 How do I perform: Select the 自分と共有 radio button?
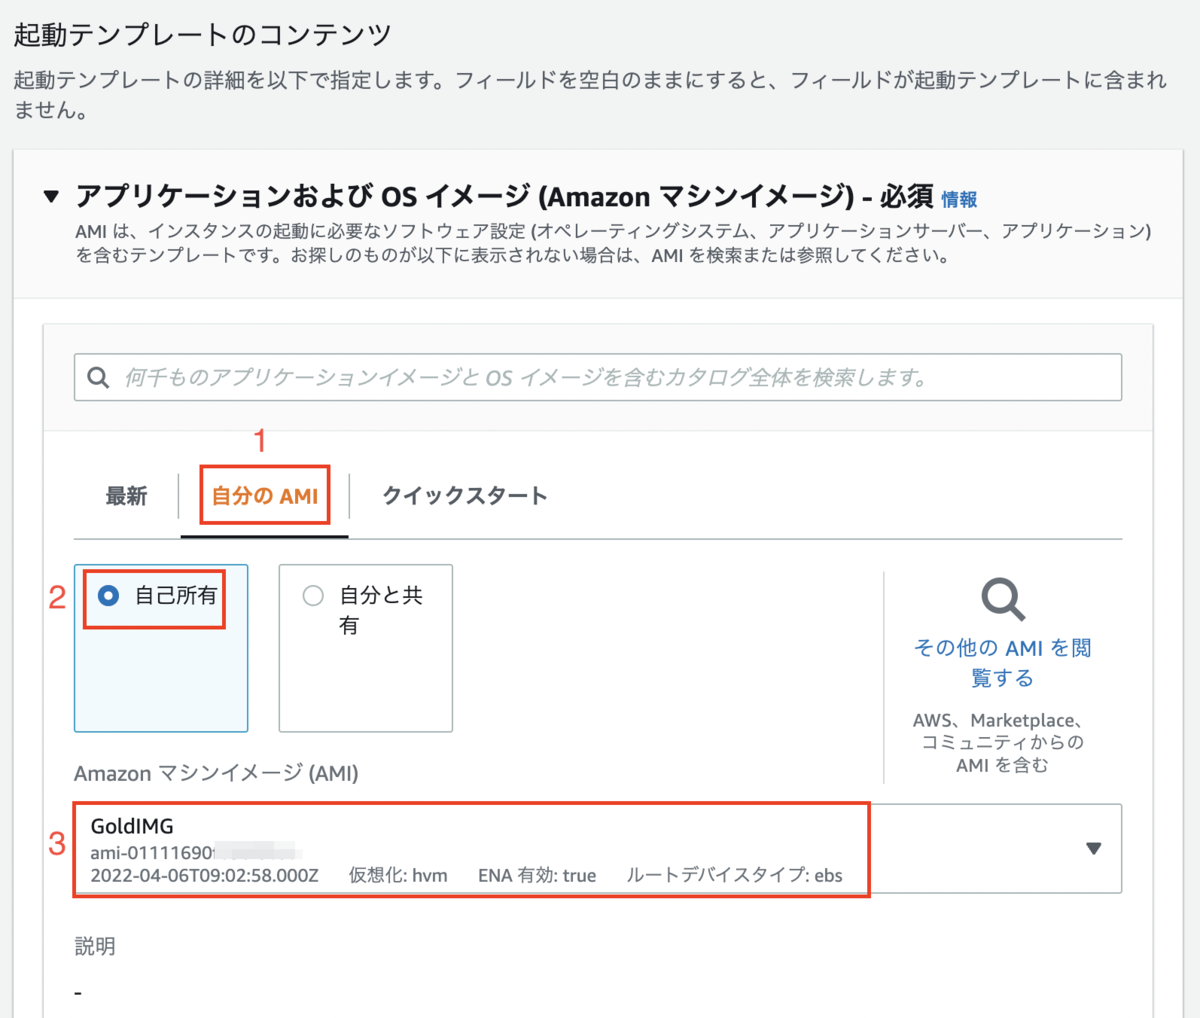point(313,596)
